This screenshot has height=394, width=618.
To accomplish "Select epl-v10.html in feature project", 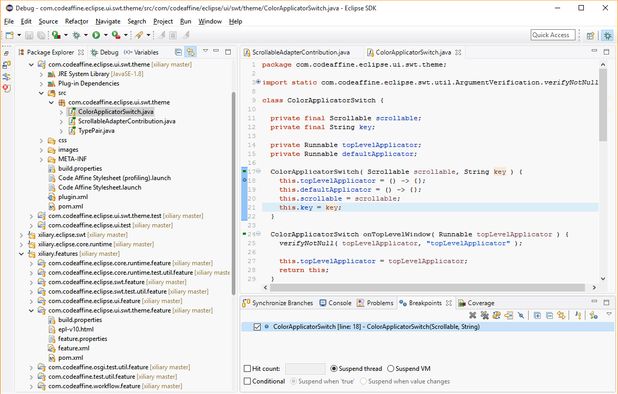I will tap(76, 329).
